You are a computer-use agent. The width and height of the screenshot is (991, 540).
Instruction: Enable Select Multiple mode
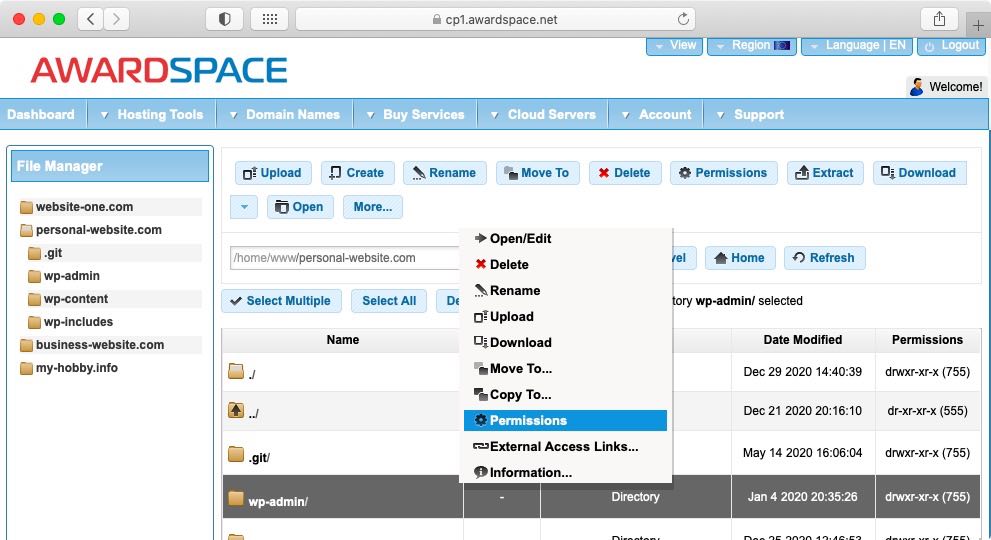pos(281,301)
